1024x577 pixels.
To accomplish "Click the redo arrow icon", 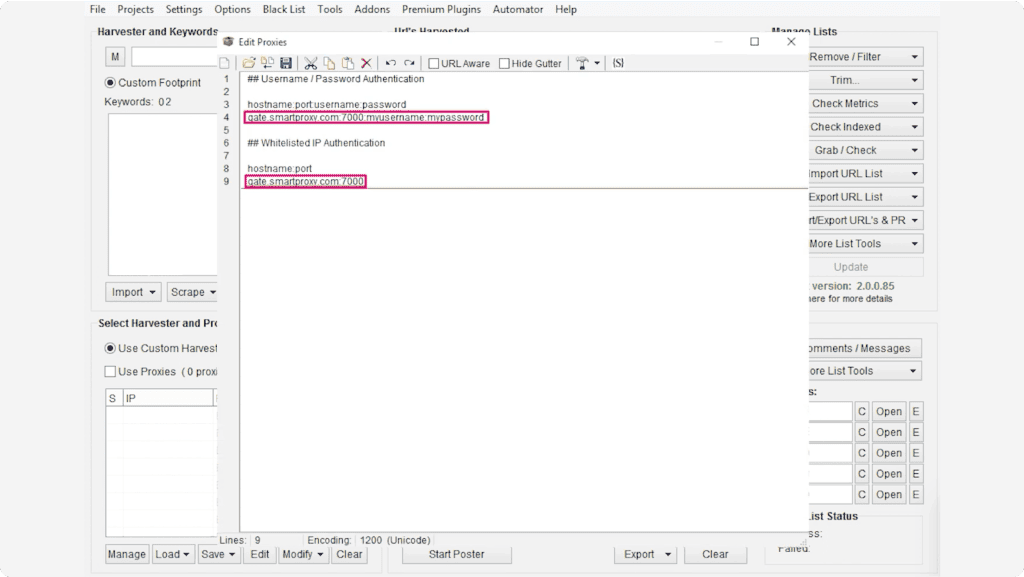I will [x=409, y=63].
